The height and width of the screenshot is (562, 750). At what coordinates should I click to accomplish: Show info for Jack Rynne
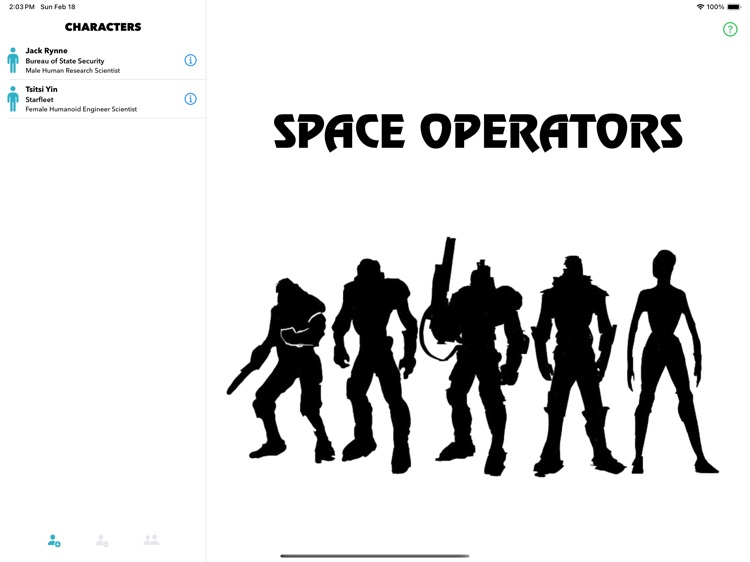(190, 60)
